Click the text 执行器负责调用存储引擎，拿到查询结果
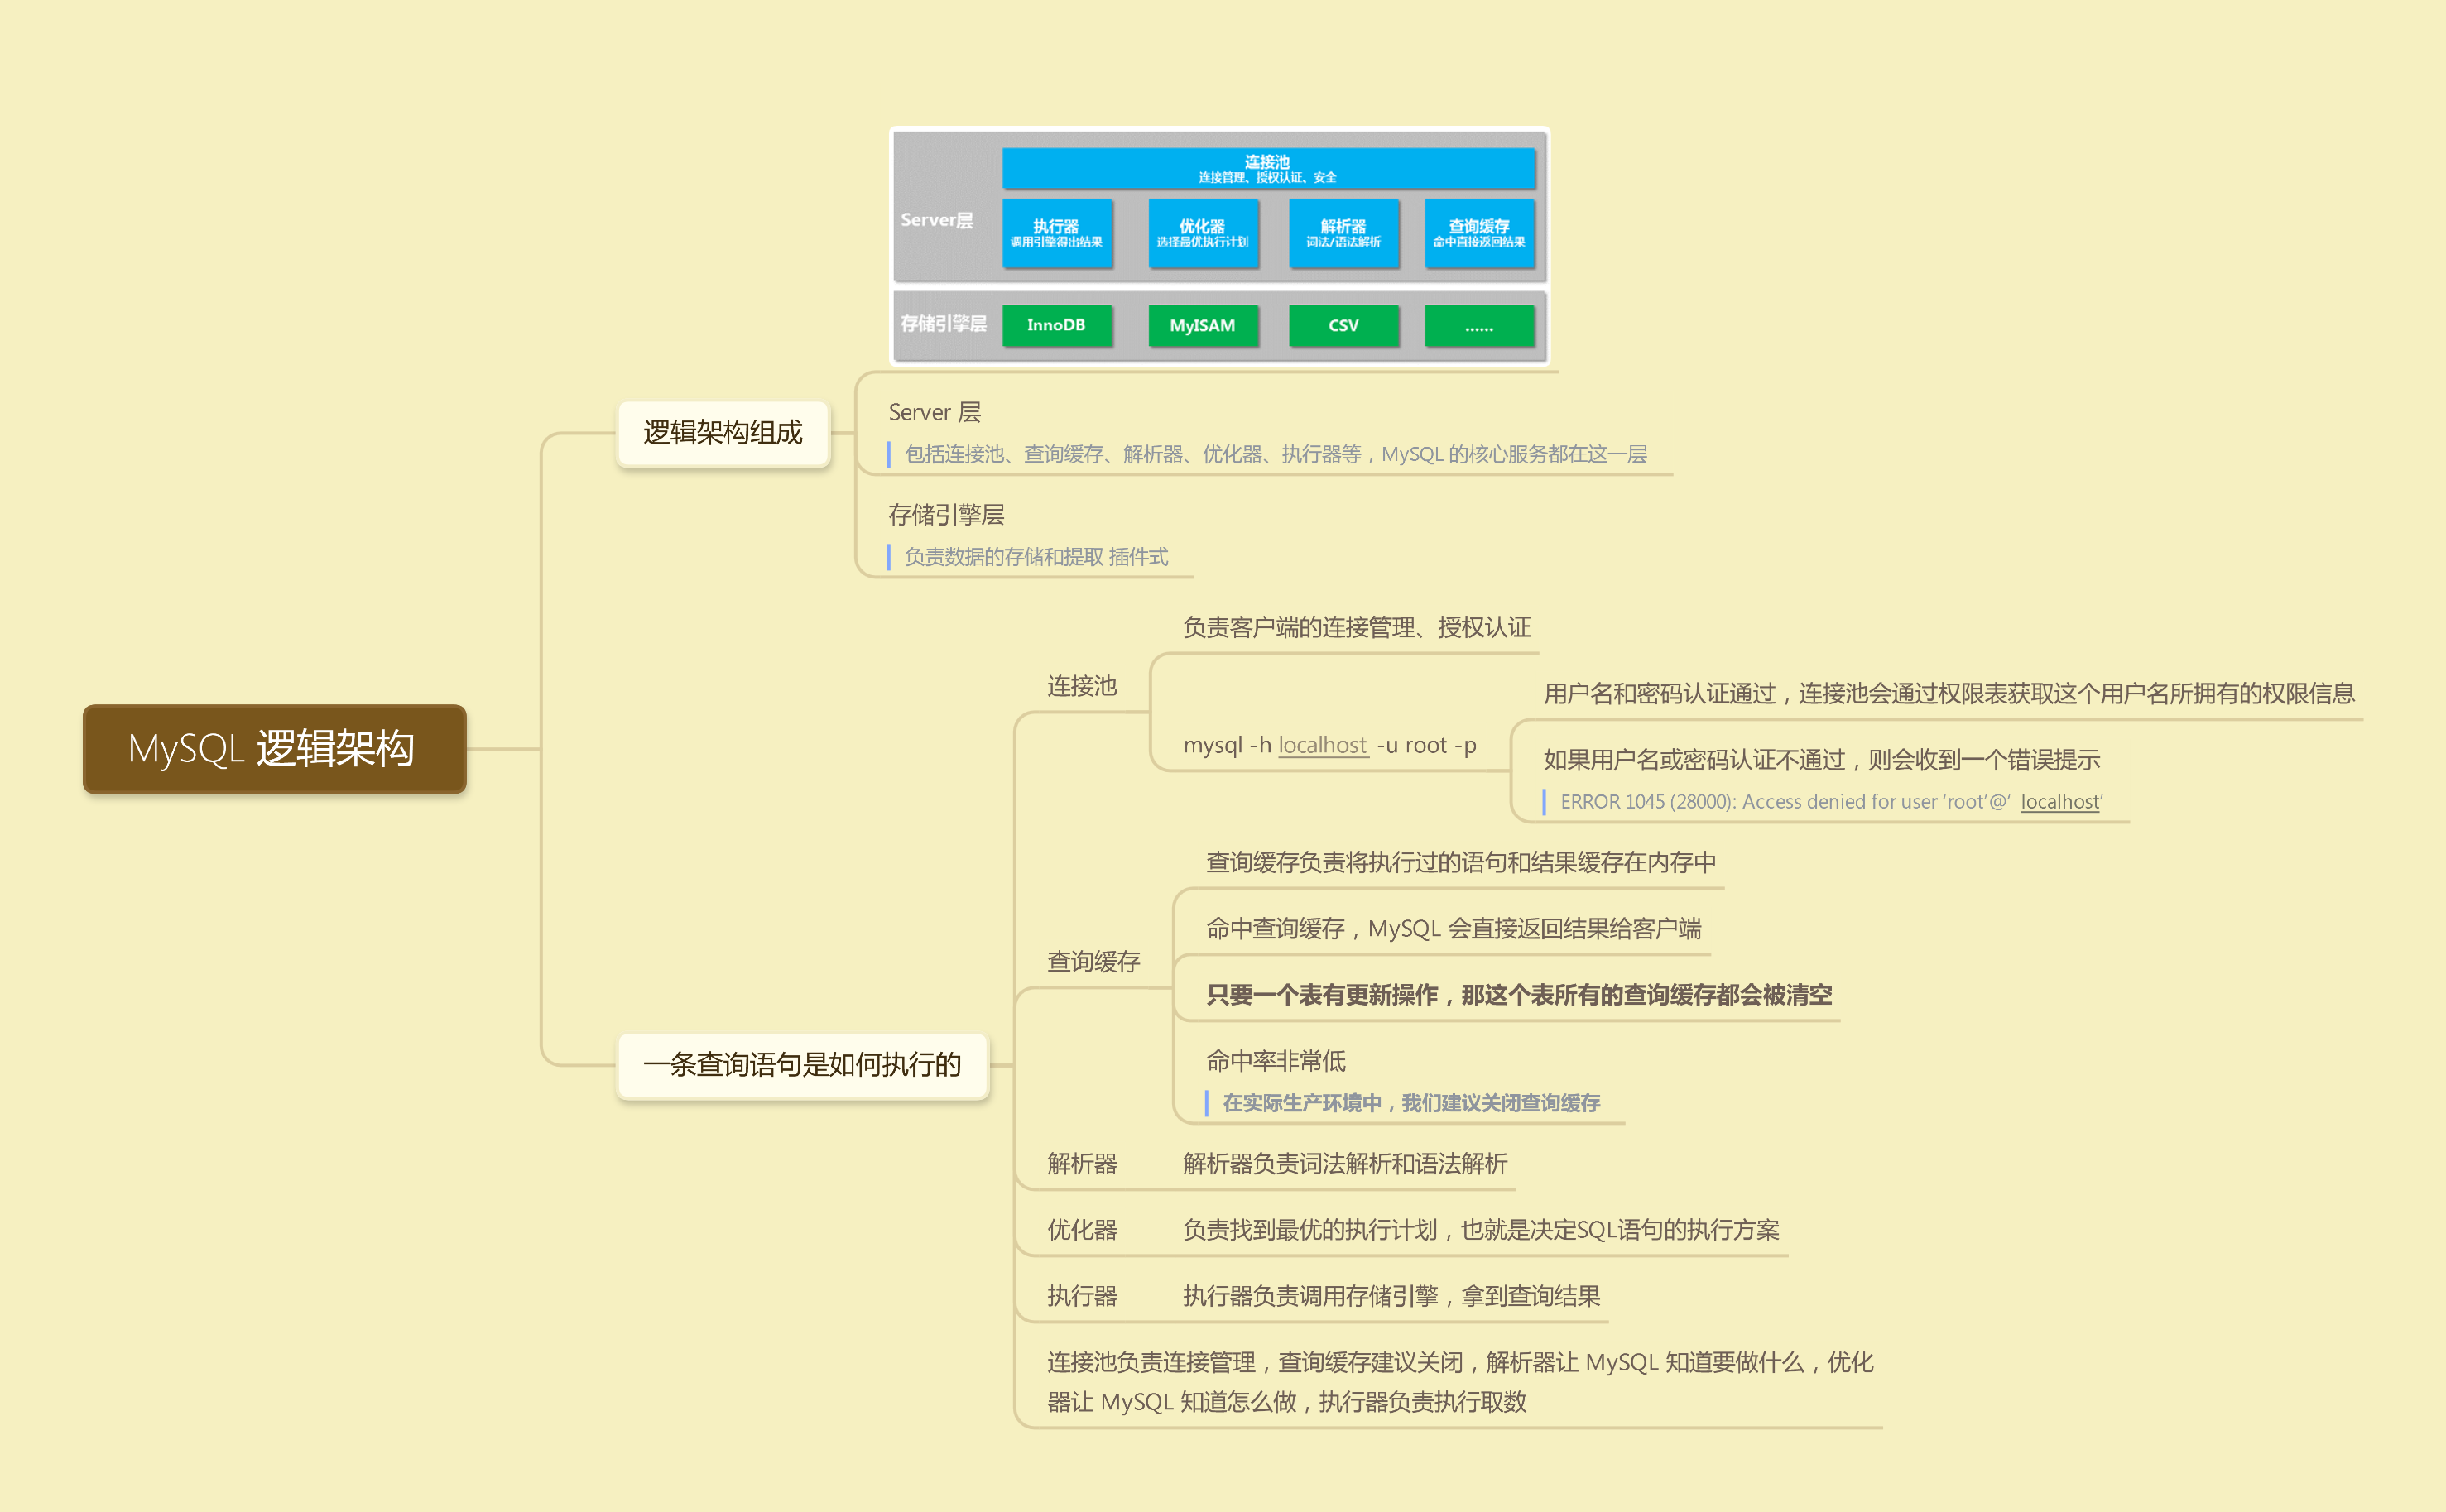The image size is (2446, 1512). [x=1391, y=1296]
